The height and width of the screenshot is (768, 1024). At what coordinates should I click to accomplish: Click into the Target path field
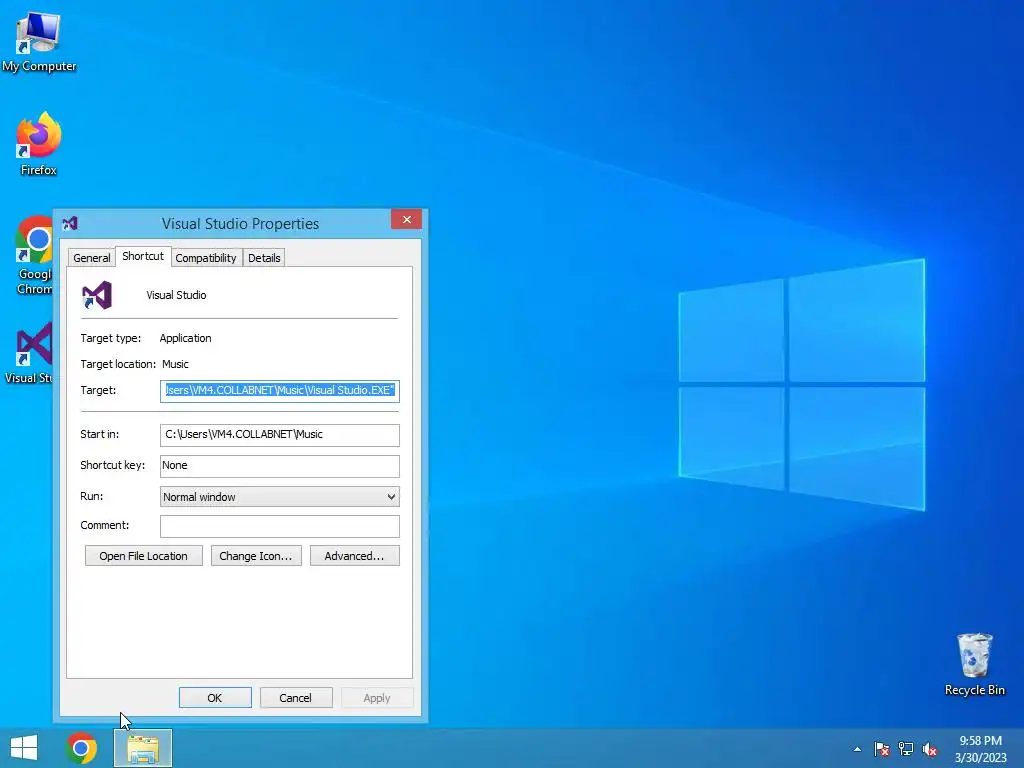280,391
